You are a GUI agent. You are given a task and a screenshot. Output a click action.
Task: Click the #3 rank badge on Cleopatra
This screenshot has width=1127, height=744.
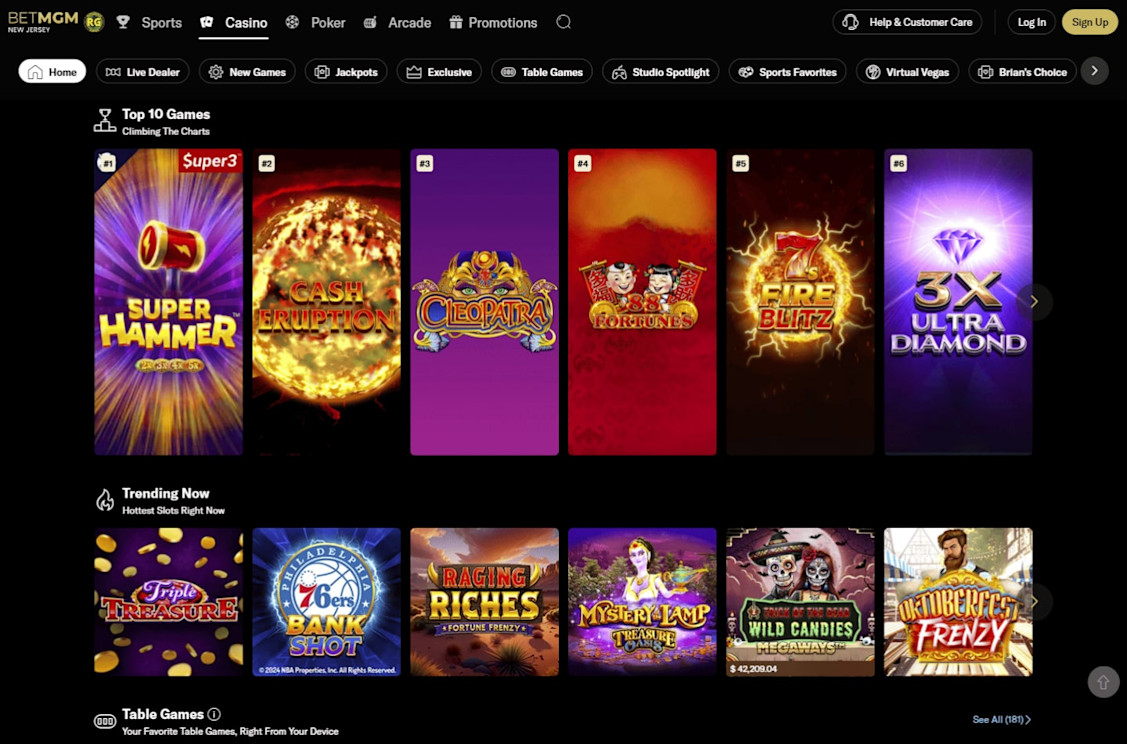(425, 163)
